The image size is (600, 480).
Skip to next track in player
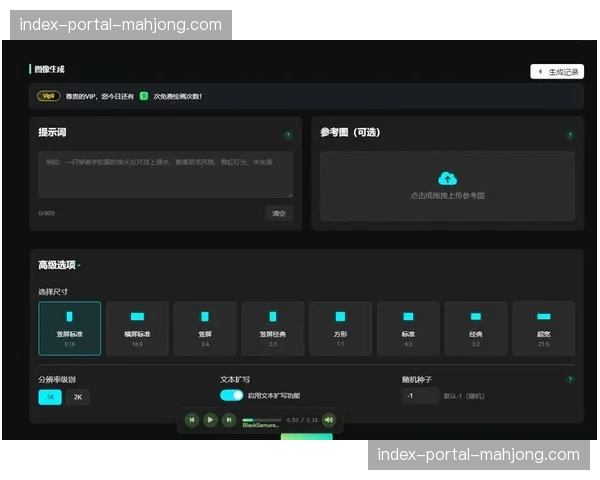point(229,420)
